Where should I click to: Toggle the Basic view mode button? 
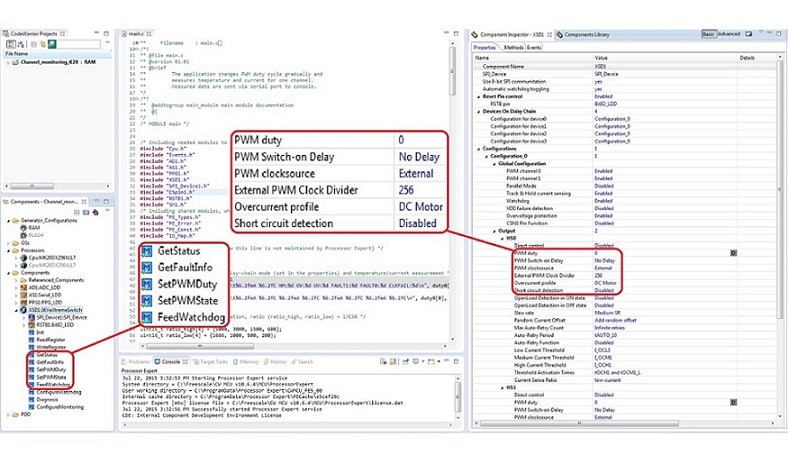pos(708,33)
